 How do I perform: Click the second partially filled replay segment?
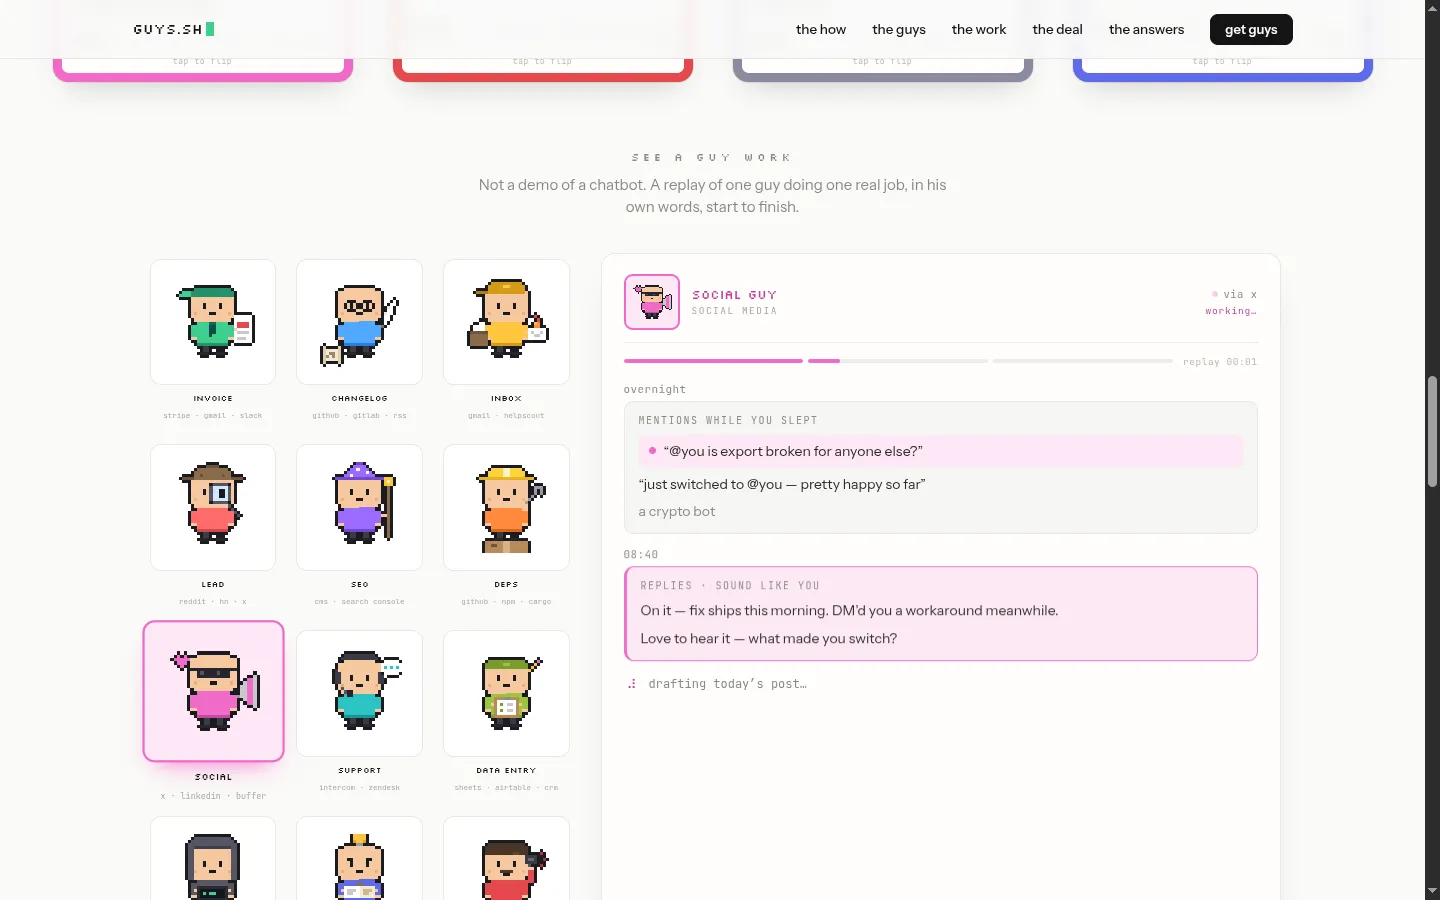(x=898, y=361)
